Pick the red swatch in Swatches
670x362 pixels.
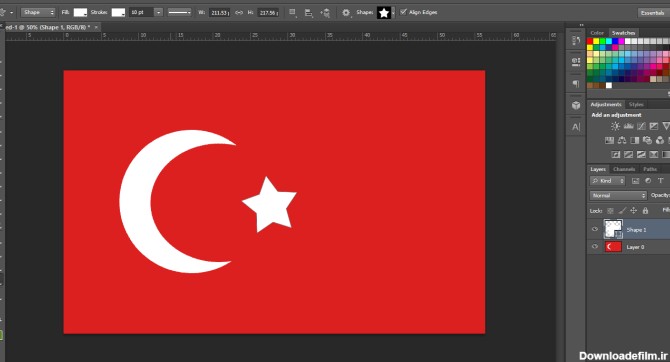click(590, 41)
